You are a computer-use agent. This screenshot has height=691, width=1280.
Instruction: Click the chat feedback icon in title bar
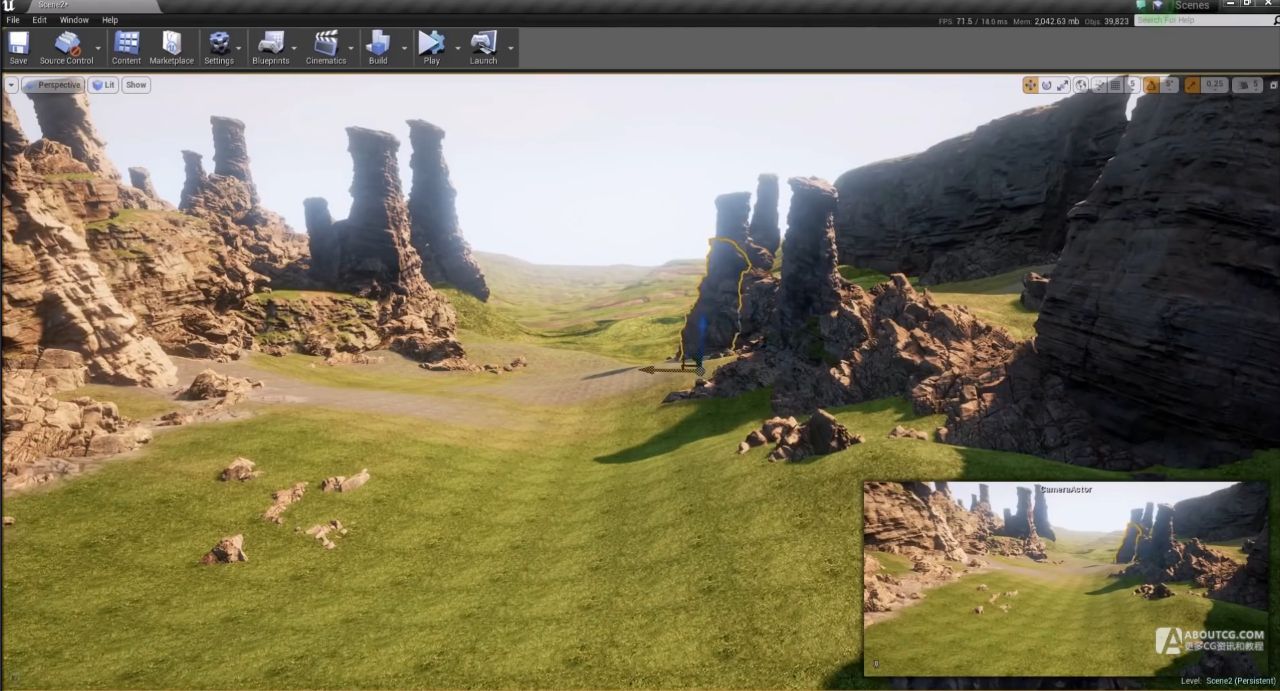(1141, 6)
